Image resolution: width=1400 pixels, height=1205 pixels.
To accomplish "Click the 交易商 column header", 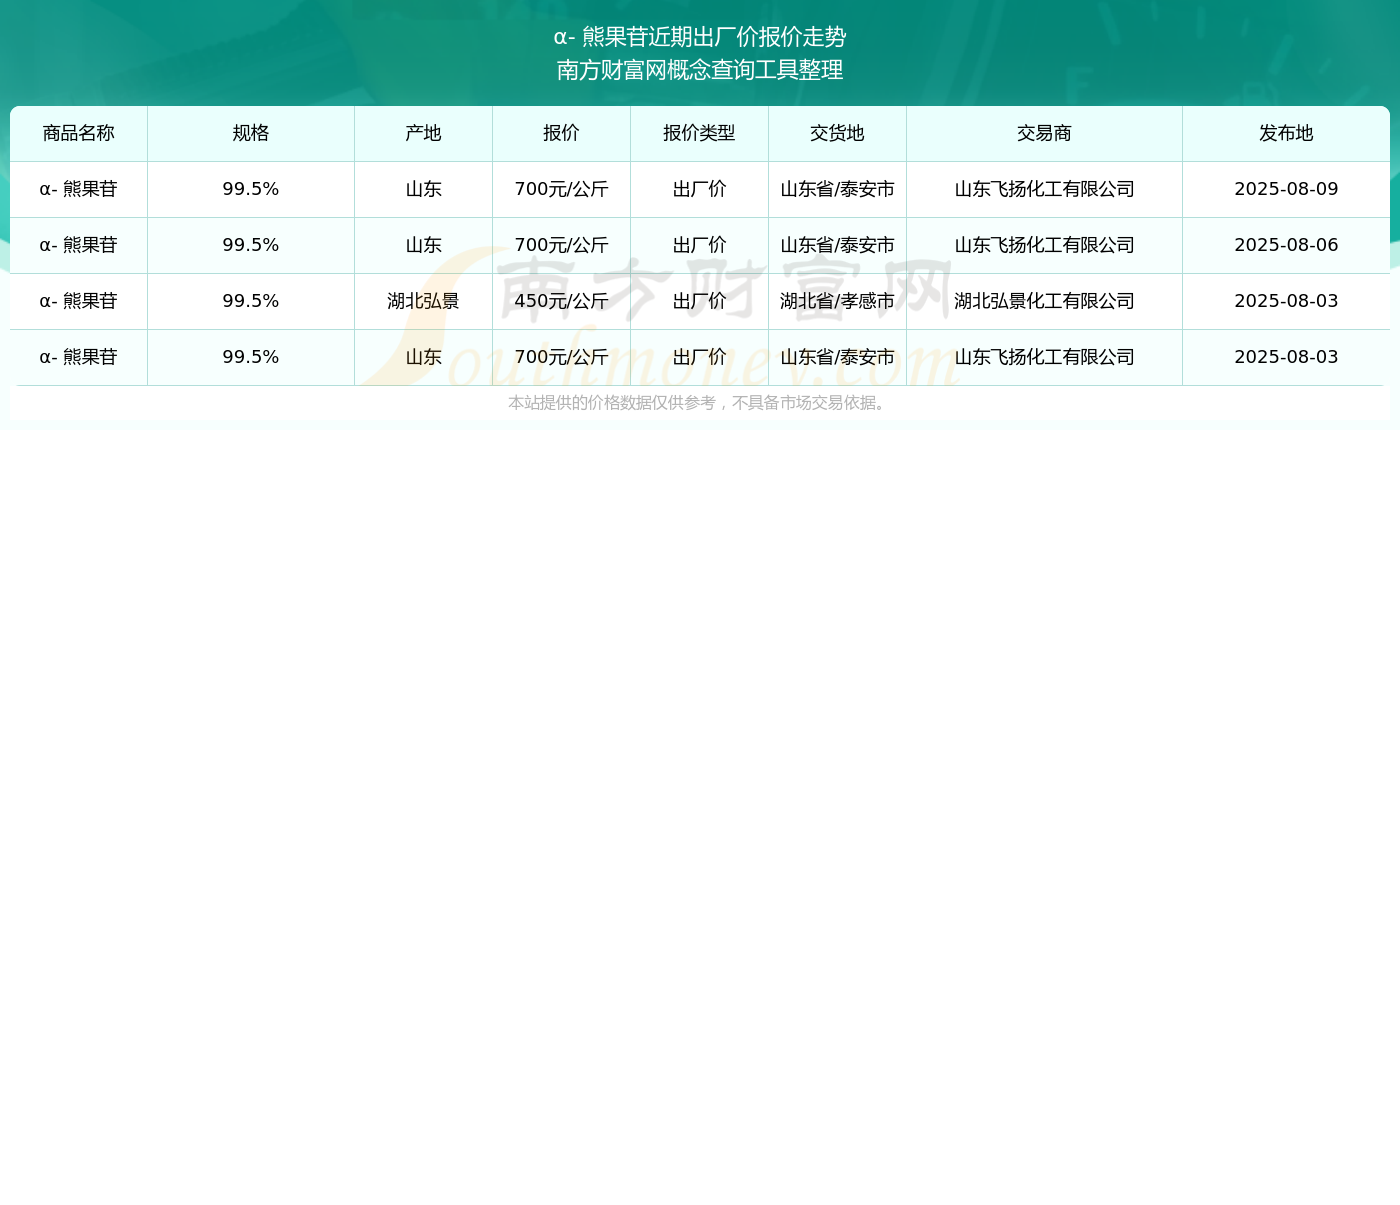I will tap(1044, 133).
